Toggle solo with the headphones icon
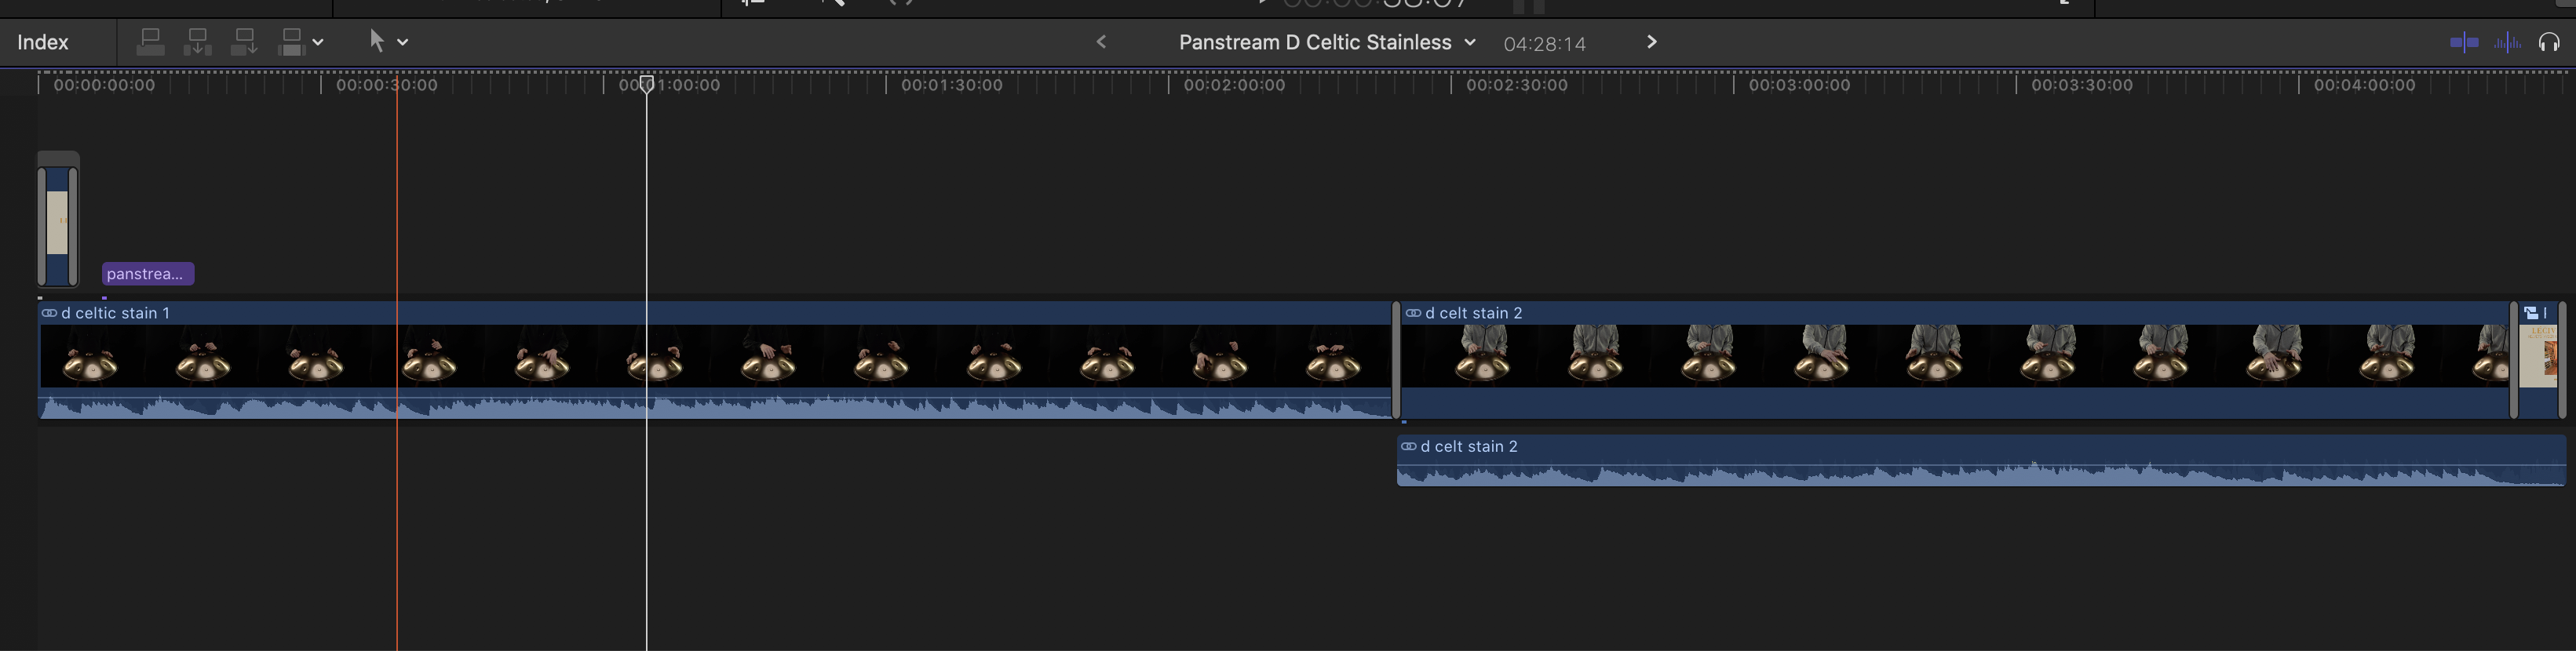2576x651 pixels. pos(2549,42)
